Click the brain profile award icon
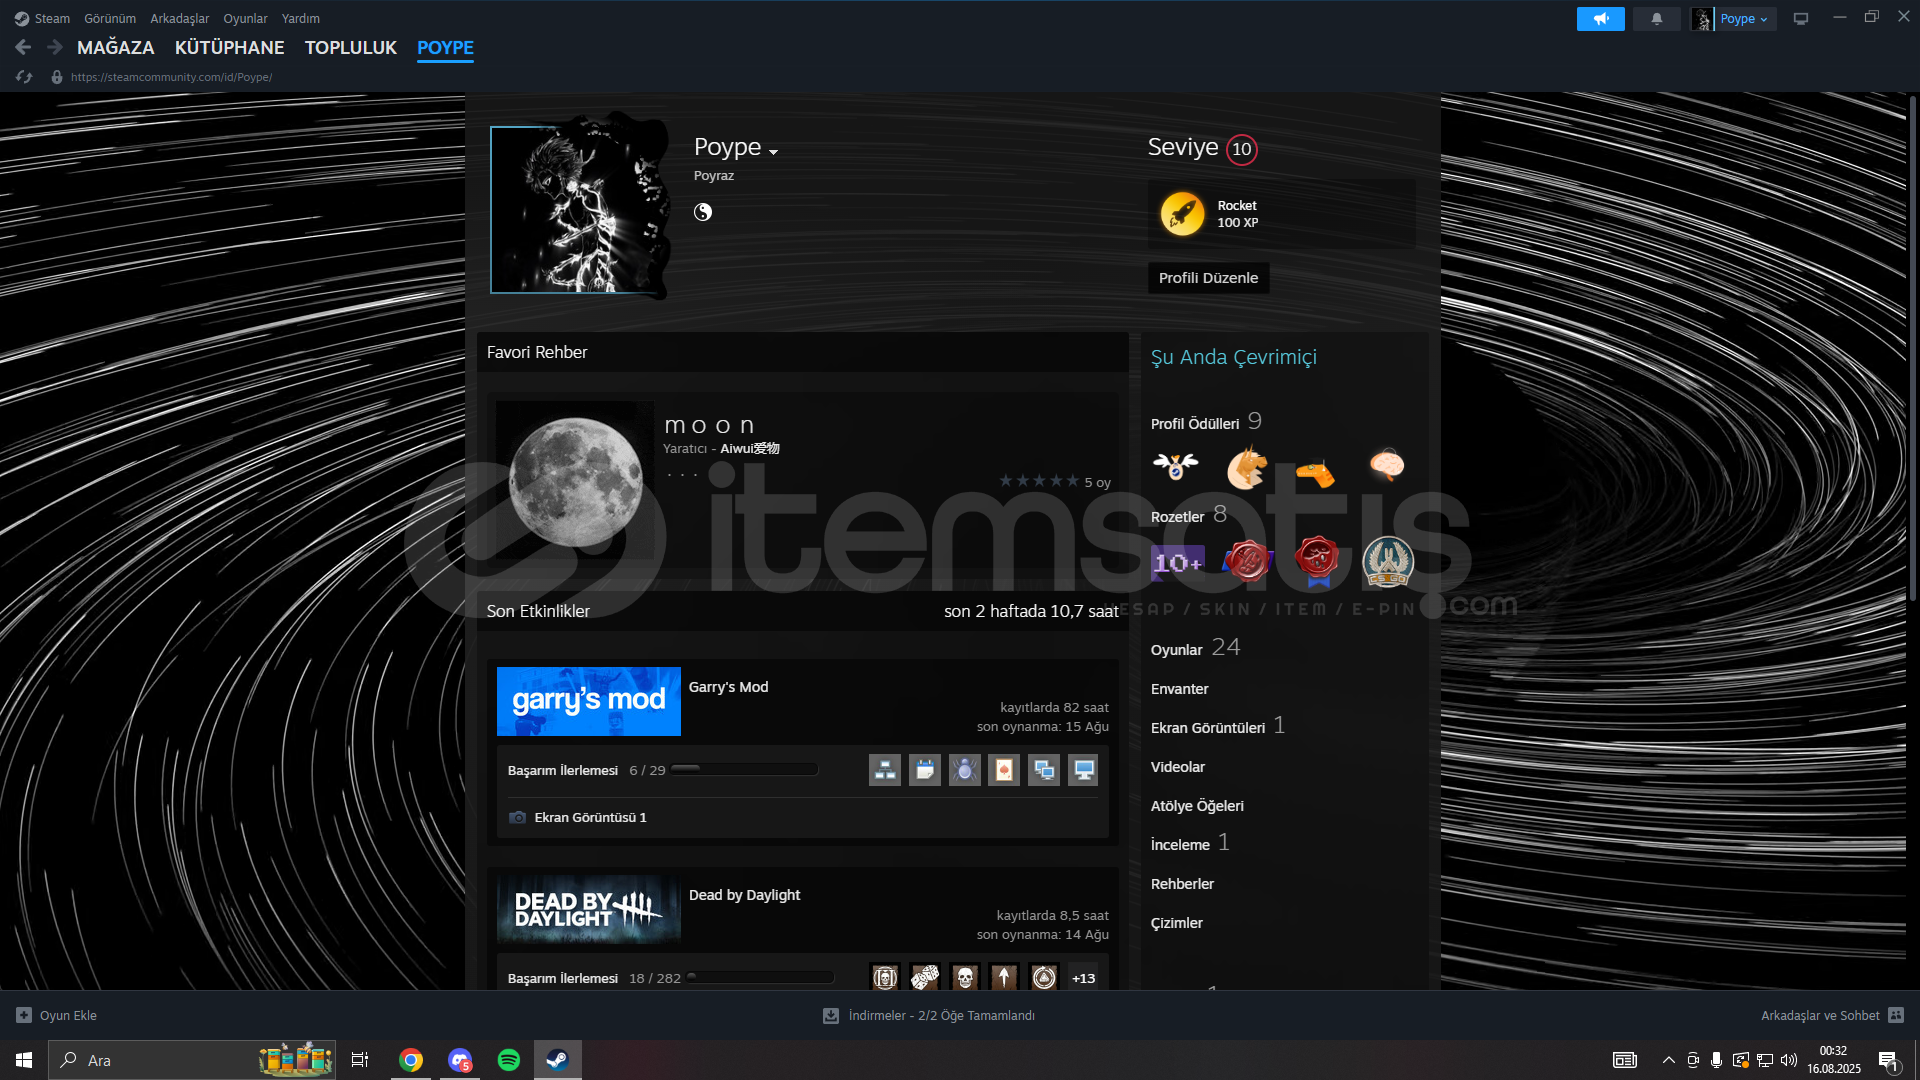Image resolution: width=1920 pixels, height=1080 pixels. [1387, 464]
